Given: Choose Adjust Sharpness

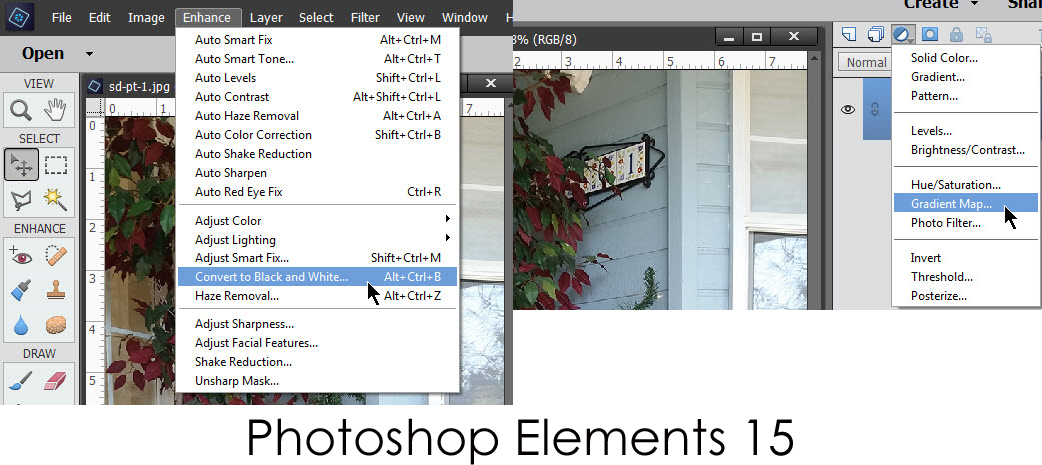Looking at the screenshot, I should click(x=318, y=324).
